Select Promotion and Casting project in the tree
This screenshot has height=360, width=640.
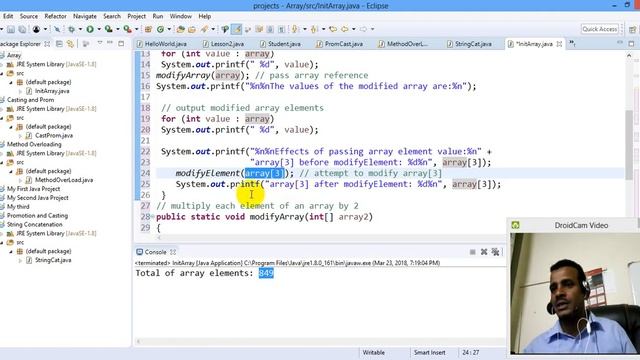(x=37, y=216)
